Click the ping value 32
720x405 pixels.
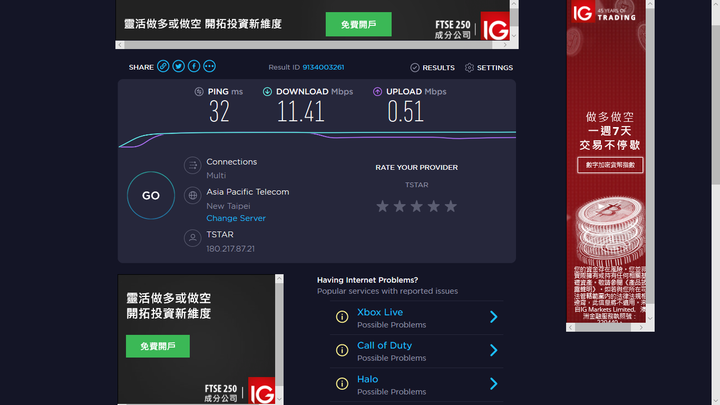tap(219, 112)
